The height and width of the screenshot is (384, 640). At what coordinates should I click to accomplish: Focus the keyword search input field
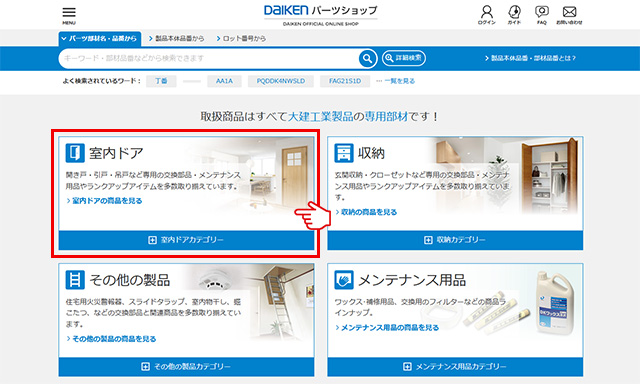pyautogui.click(x=209, y=58)
